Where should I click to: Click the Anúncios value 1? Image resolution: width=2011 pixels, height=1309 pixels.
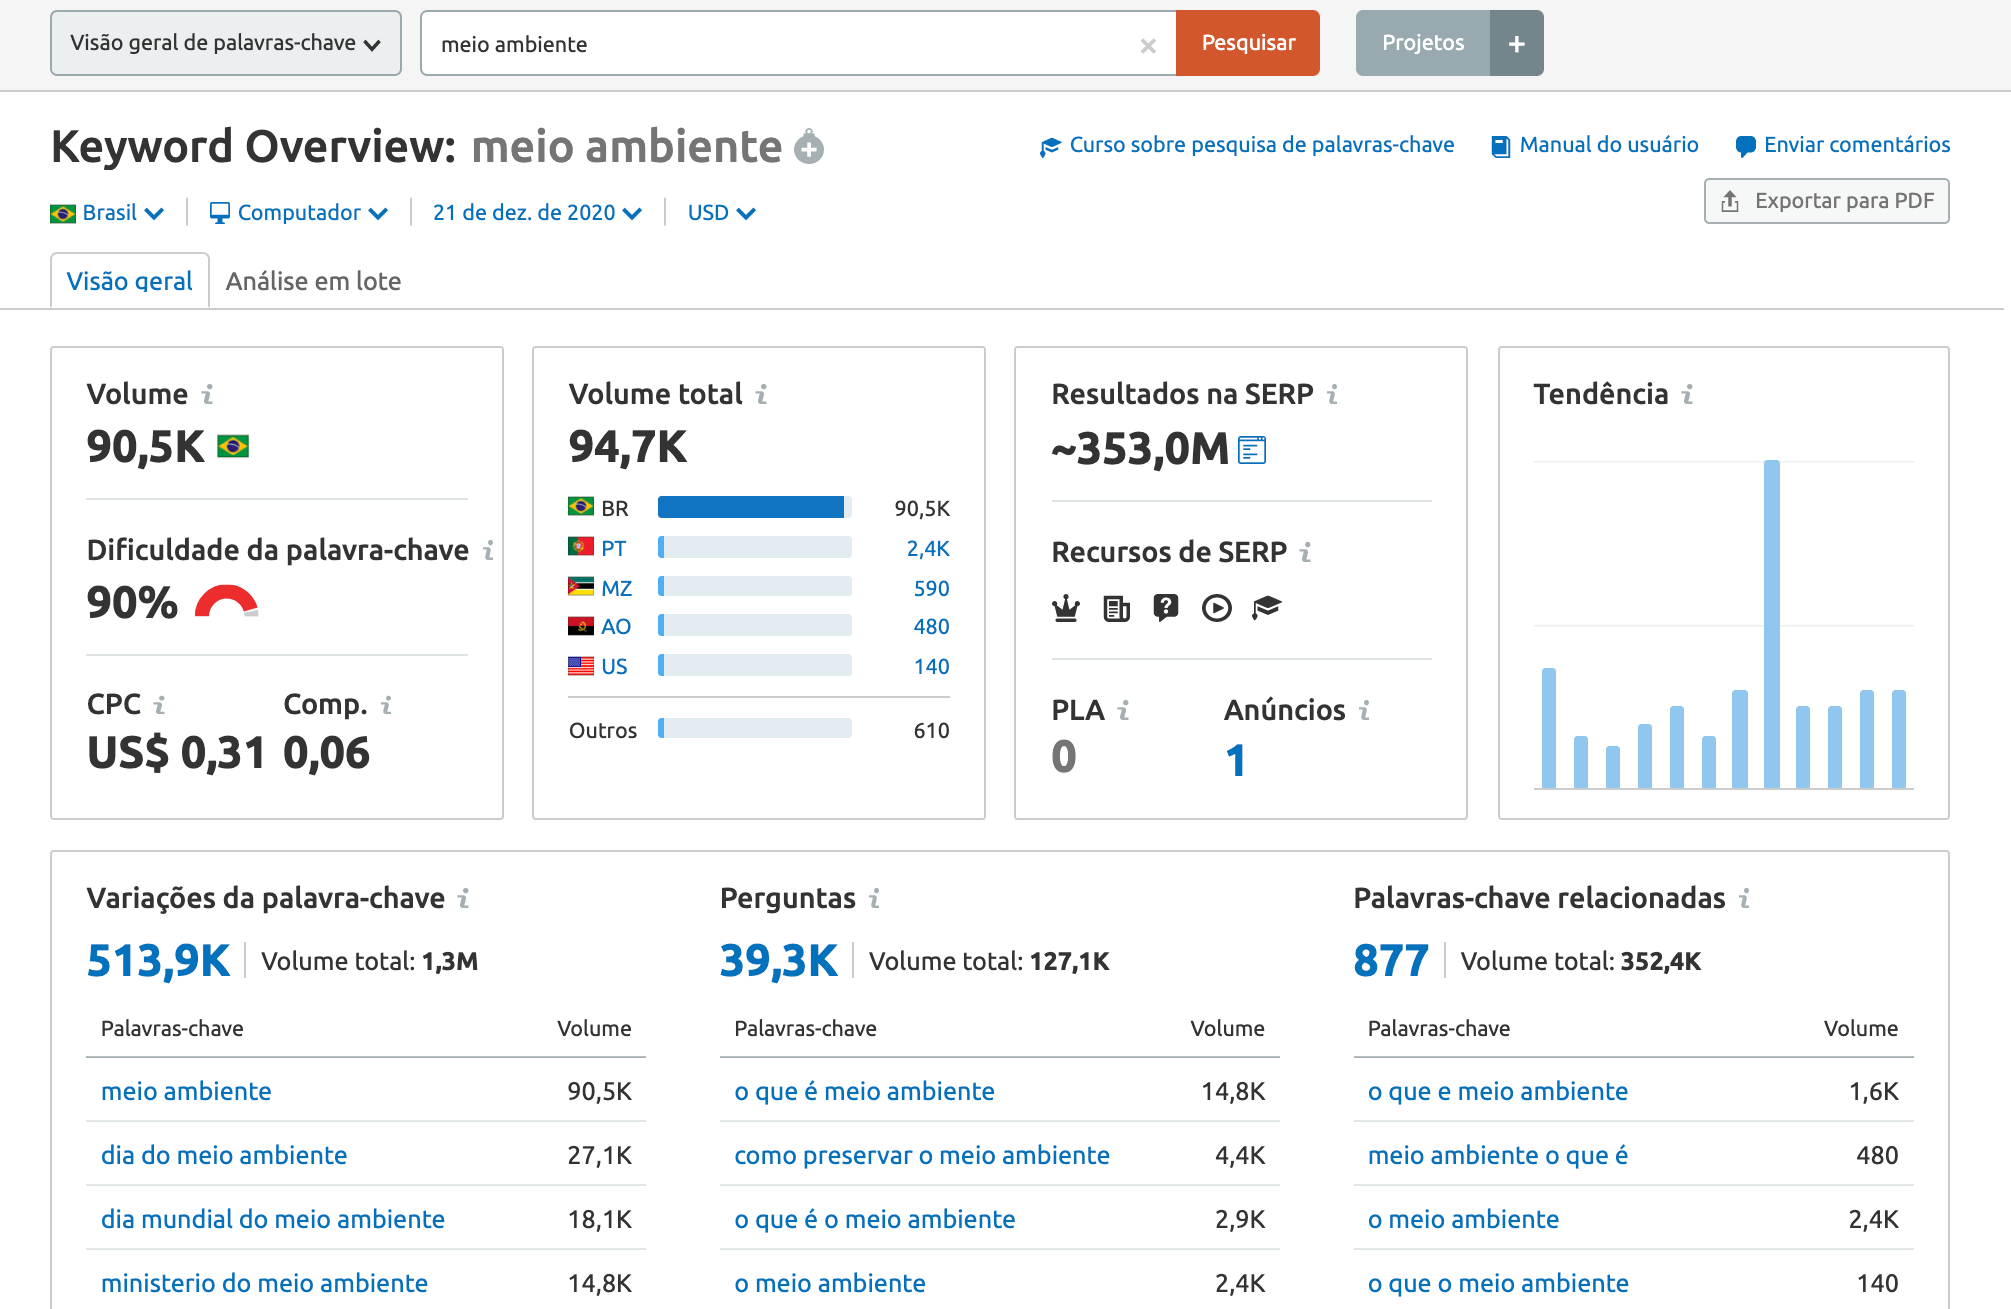click(1236, 760)
